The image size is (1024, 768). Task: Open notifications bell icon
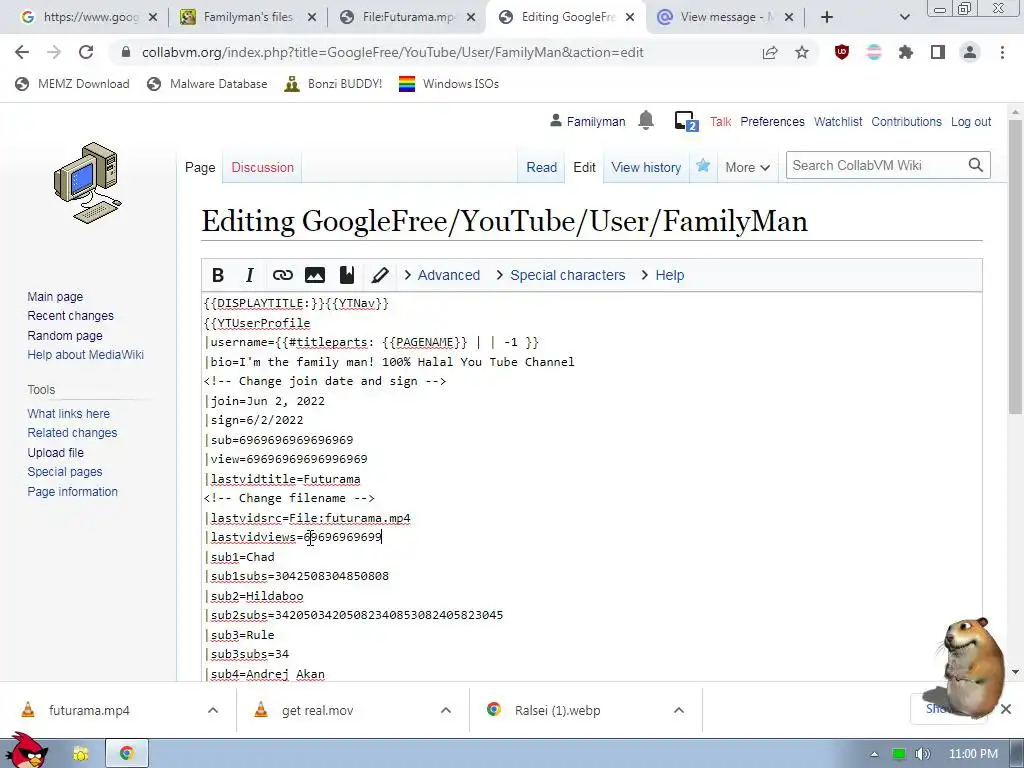coord(646,120)
